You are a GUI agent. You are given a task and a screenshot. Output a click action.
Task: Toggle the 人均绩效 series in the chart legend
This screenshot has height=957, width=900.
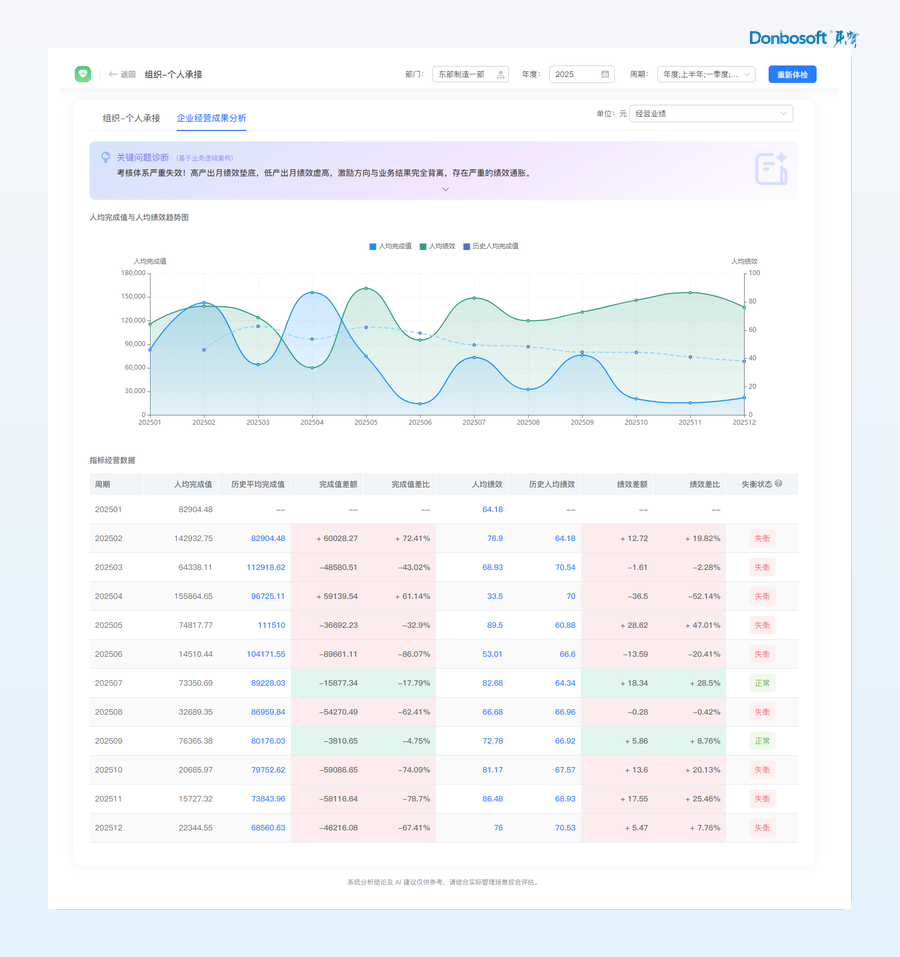[437, 246]
